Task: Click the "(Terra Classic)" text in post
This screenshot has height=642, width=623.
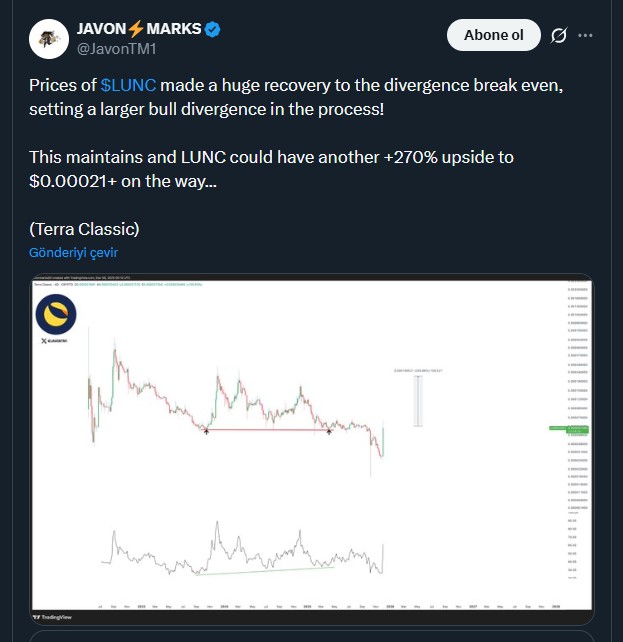Action: click(x=85, y=228)
